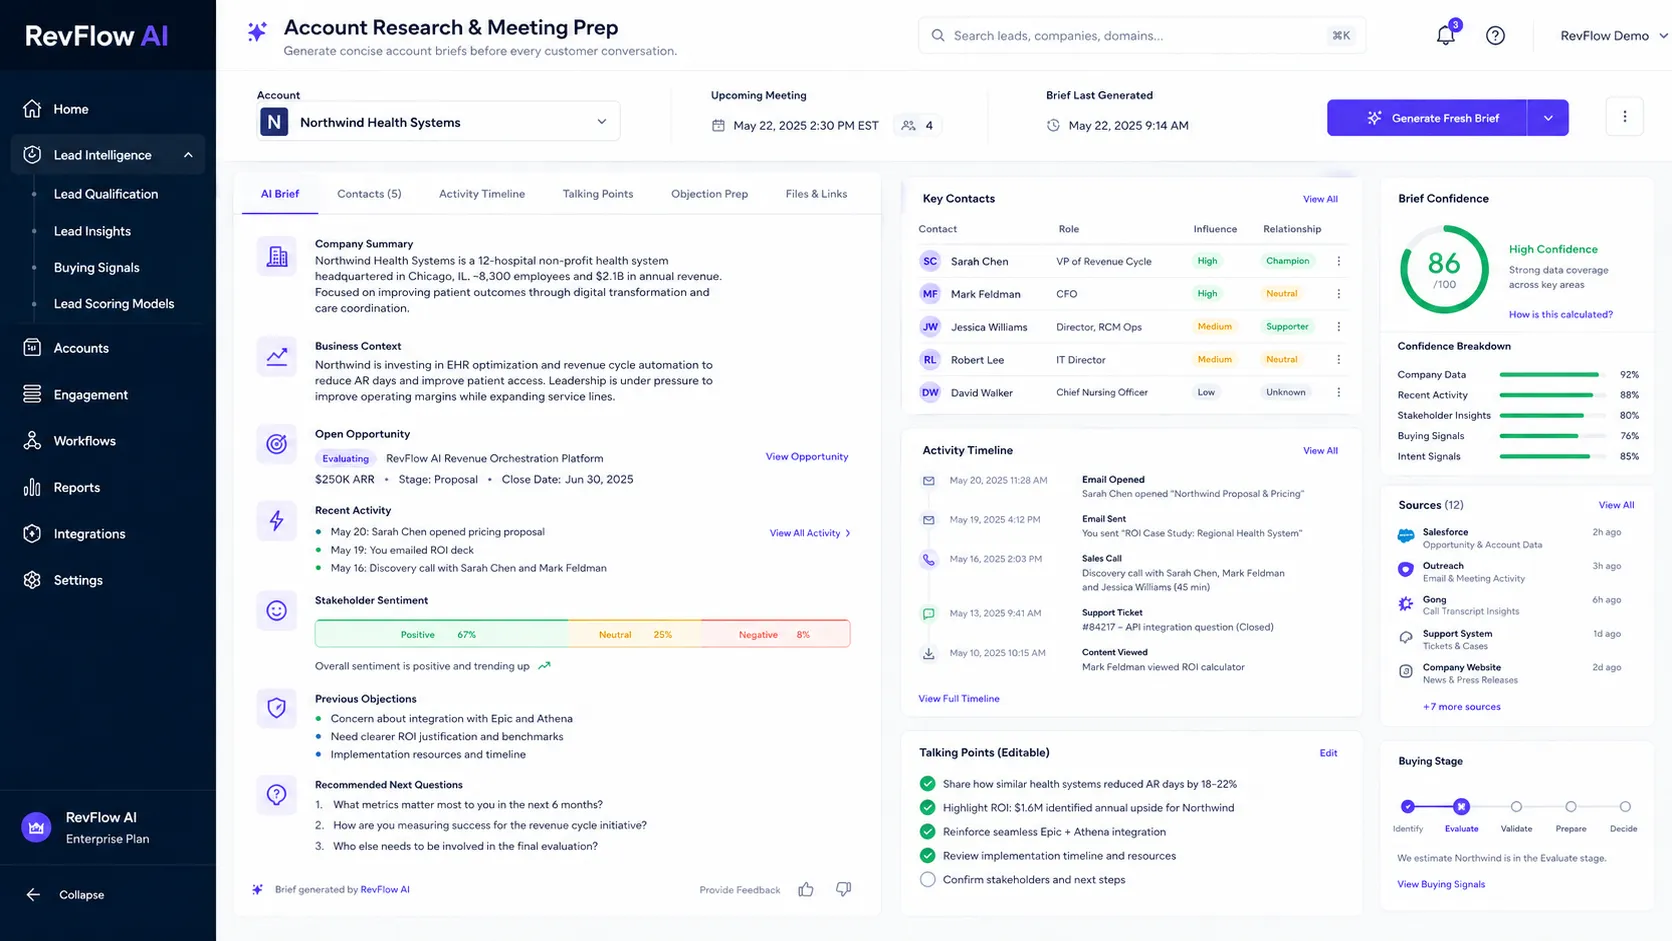Open row options for Sarah Chen
Image resolution: width=1672 pixels, height=941 pixels.
1338,261
